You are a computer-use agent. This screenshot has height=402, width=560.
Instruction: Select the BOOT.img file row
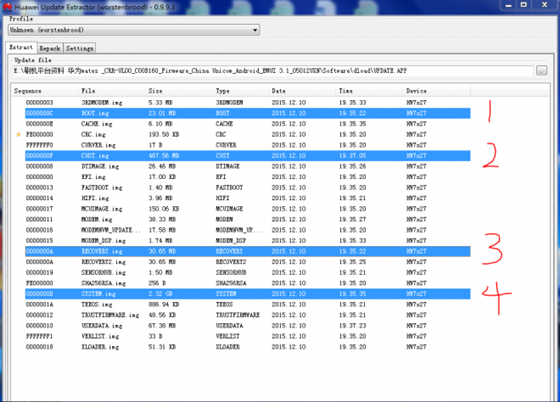(248, 113)
